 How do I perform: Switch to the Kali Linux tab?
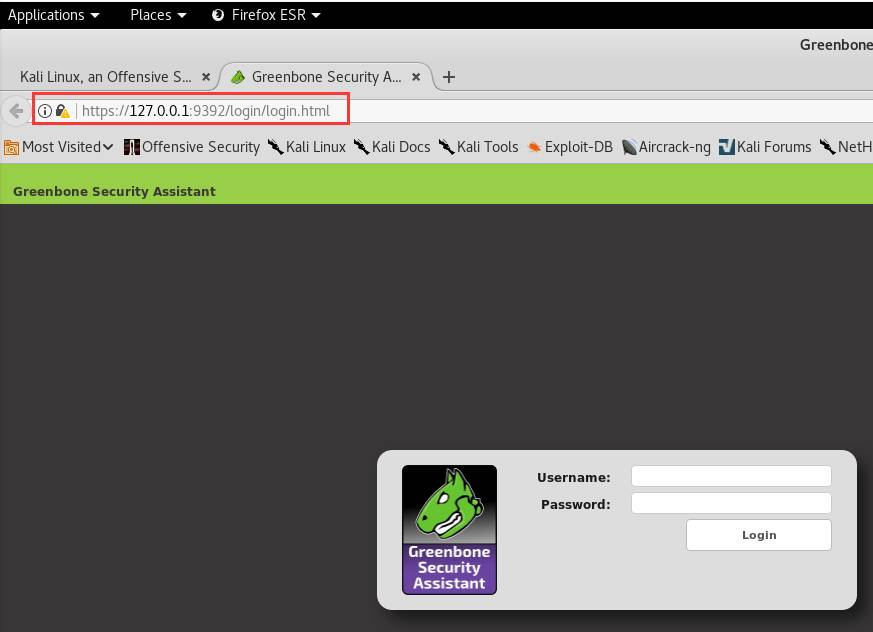coord(106,77)
